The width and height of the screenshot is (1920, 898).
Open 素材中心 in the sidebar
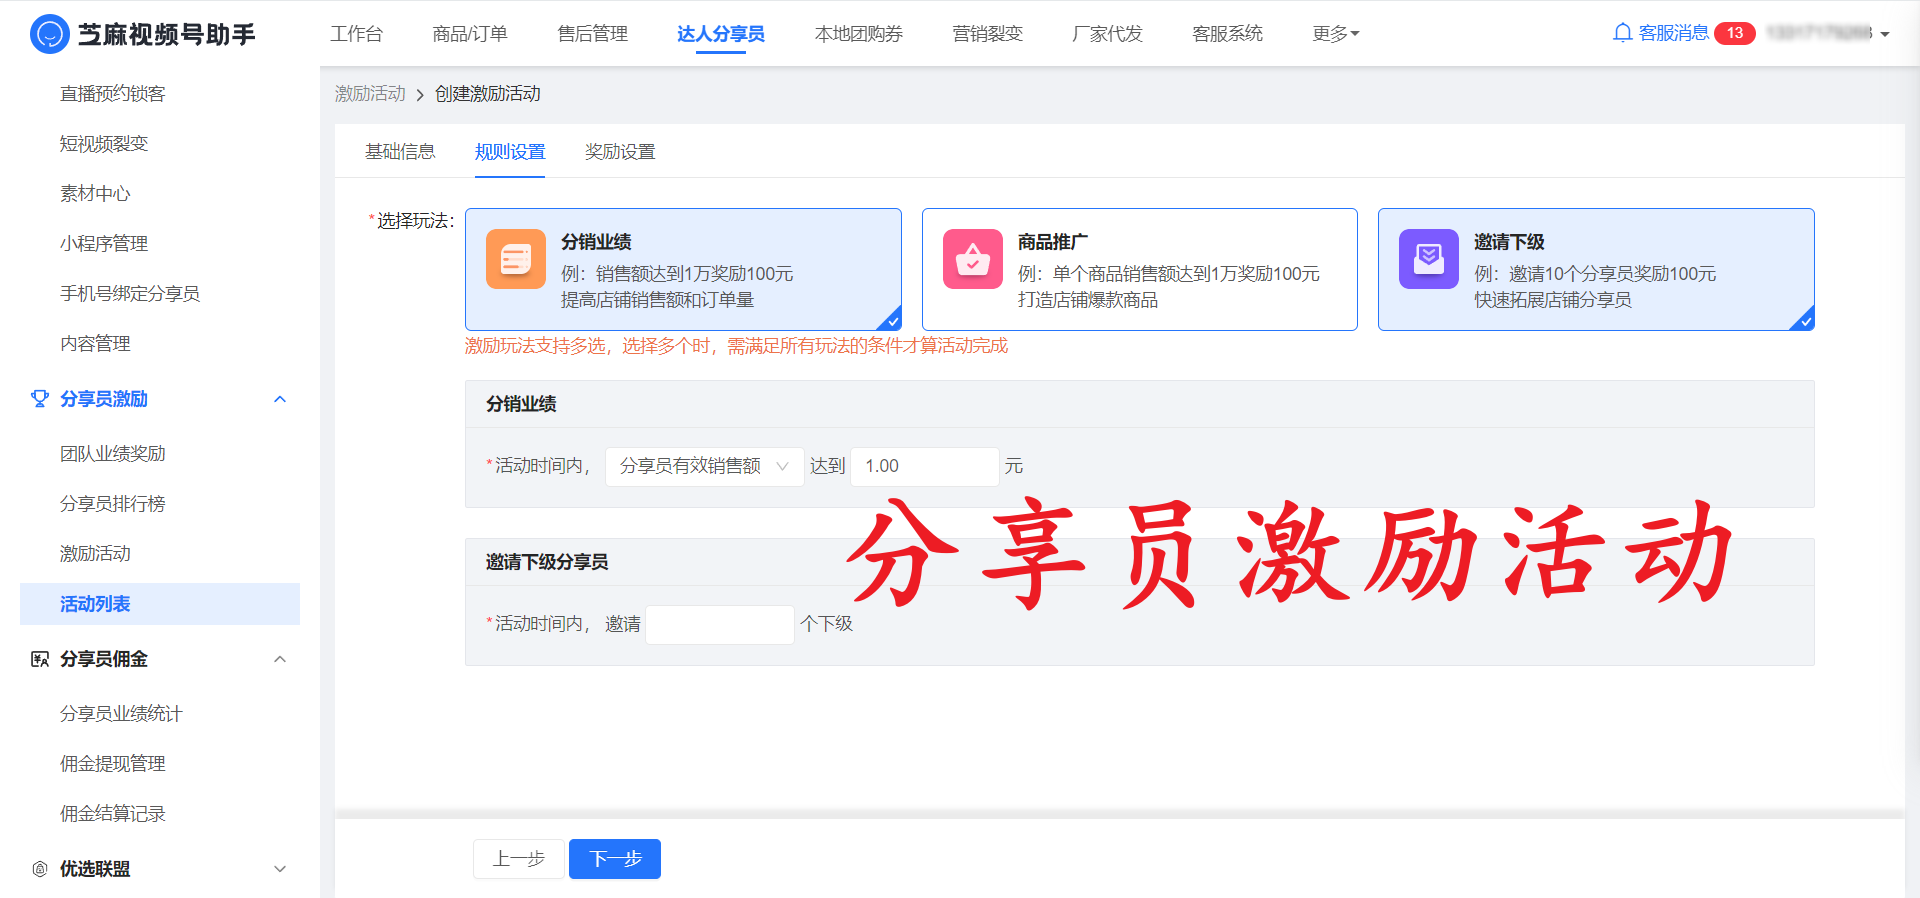95,194
